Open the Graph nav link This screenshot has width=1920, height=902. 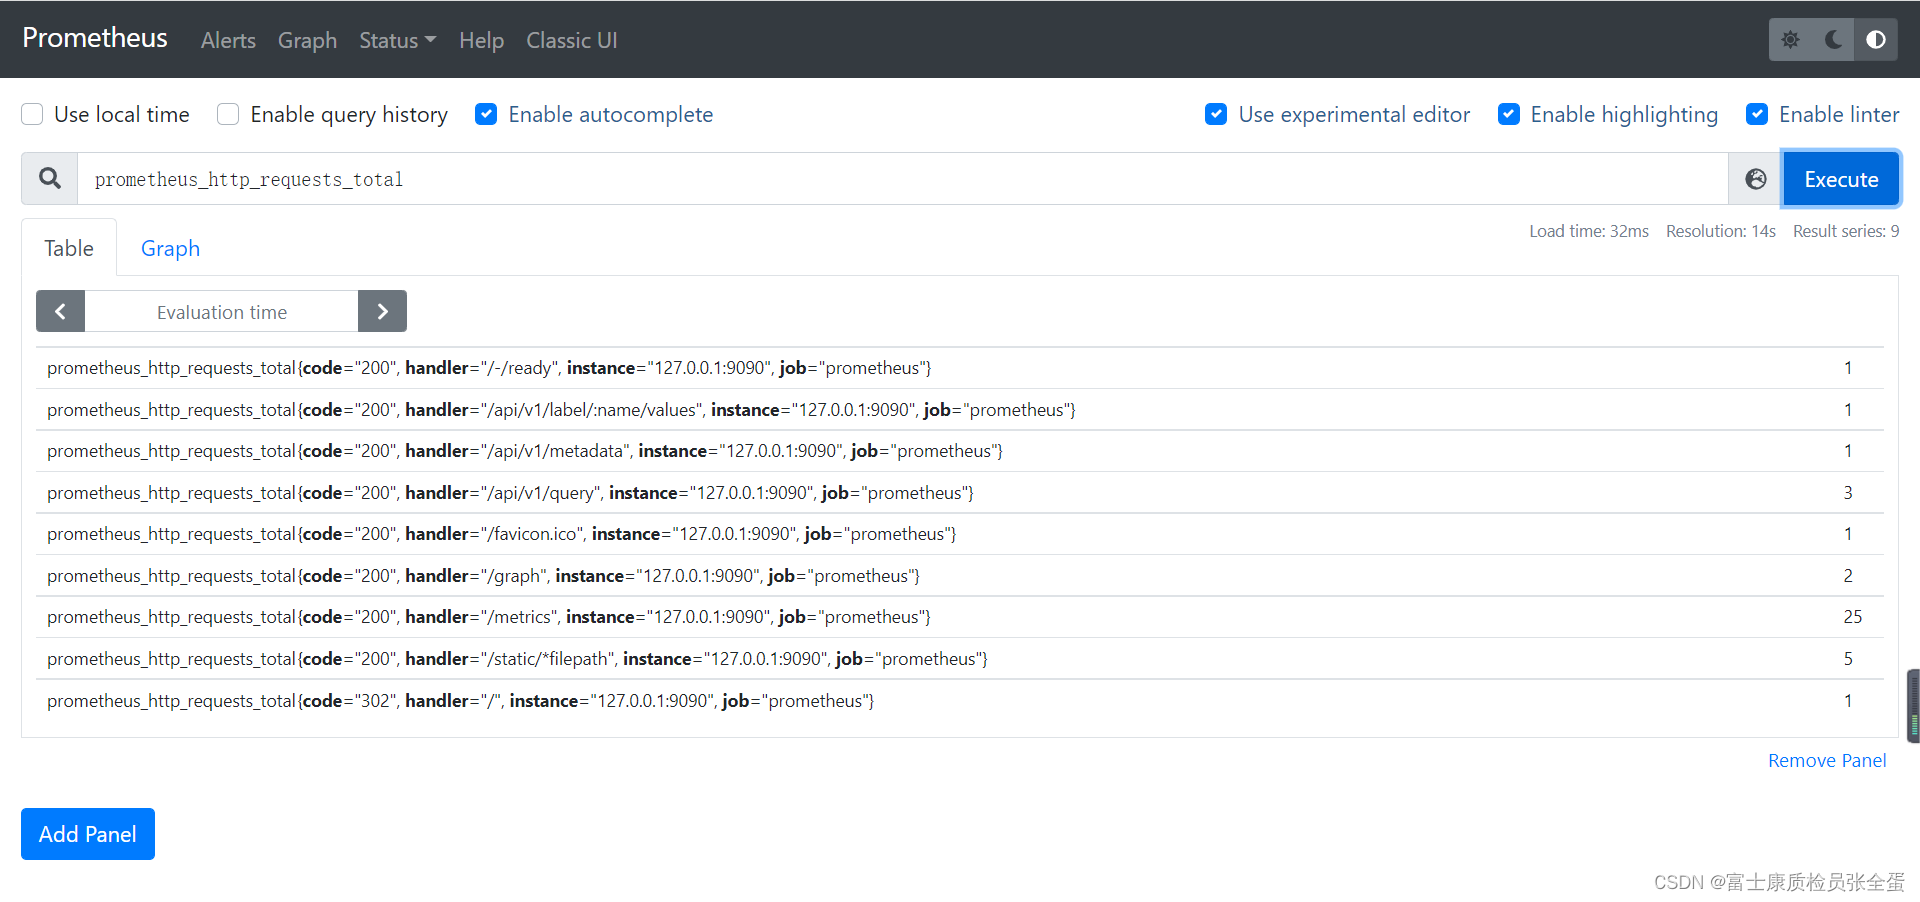pos(307,40)
